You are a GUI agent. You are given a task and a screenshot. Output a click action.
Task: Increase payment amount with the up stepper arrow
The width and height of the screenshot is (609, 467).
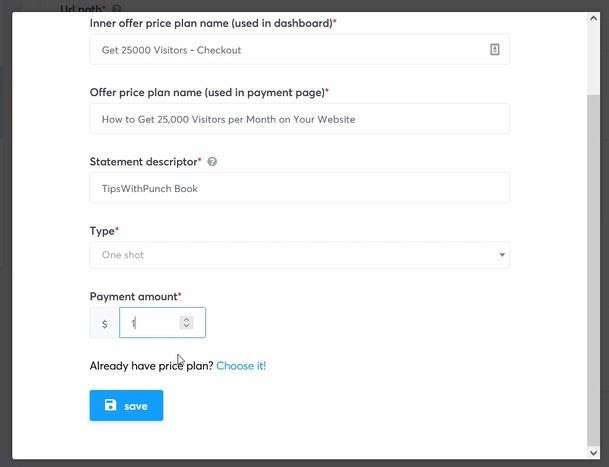click(186, 319)
